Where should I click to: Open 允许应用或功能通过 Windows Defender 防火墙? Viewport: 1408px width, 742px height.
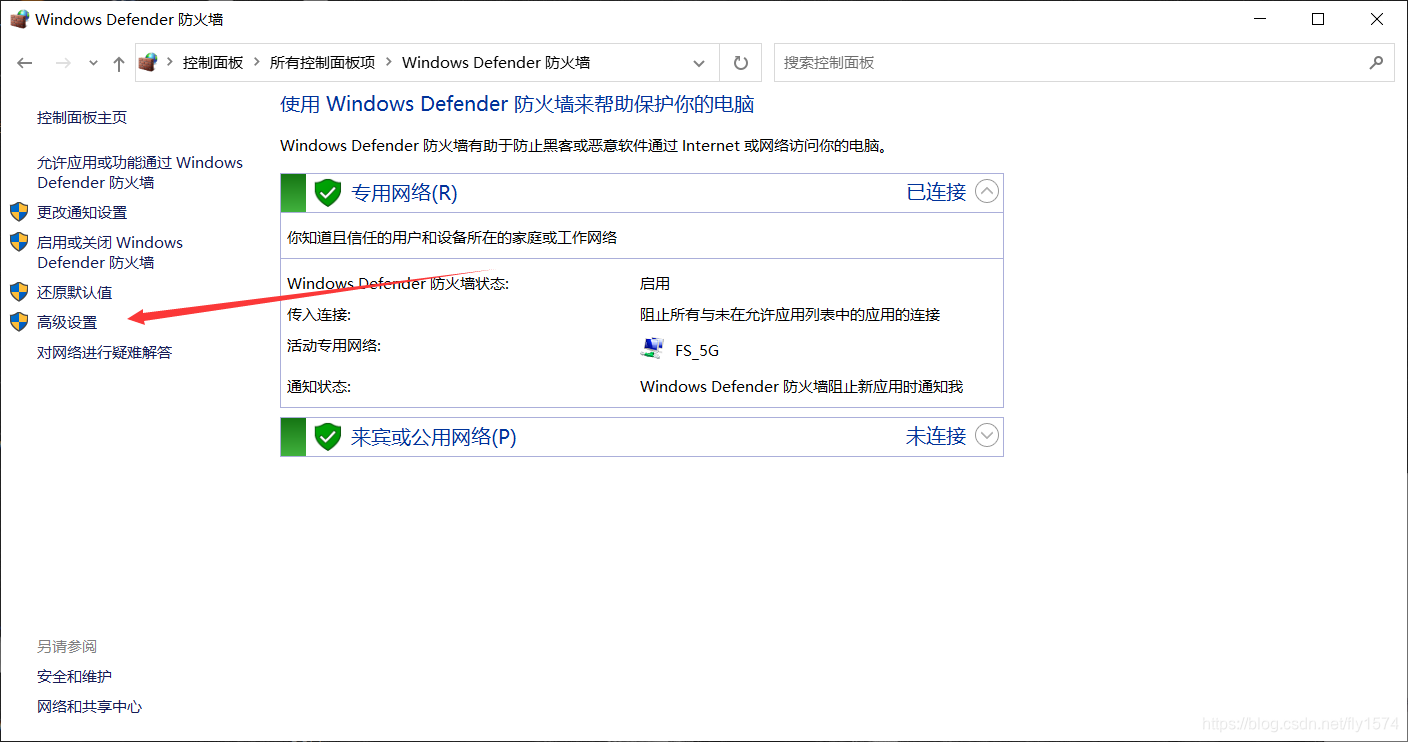coord(140,172)
